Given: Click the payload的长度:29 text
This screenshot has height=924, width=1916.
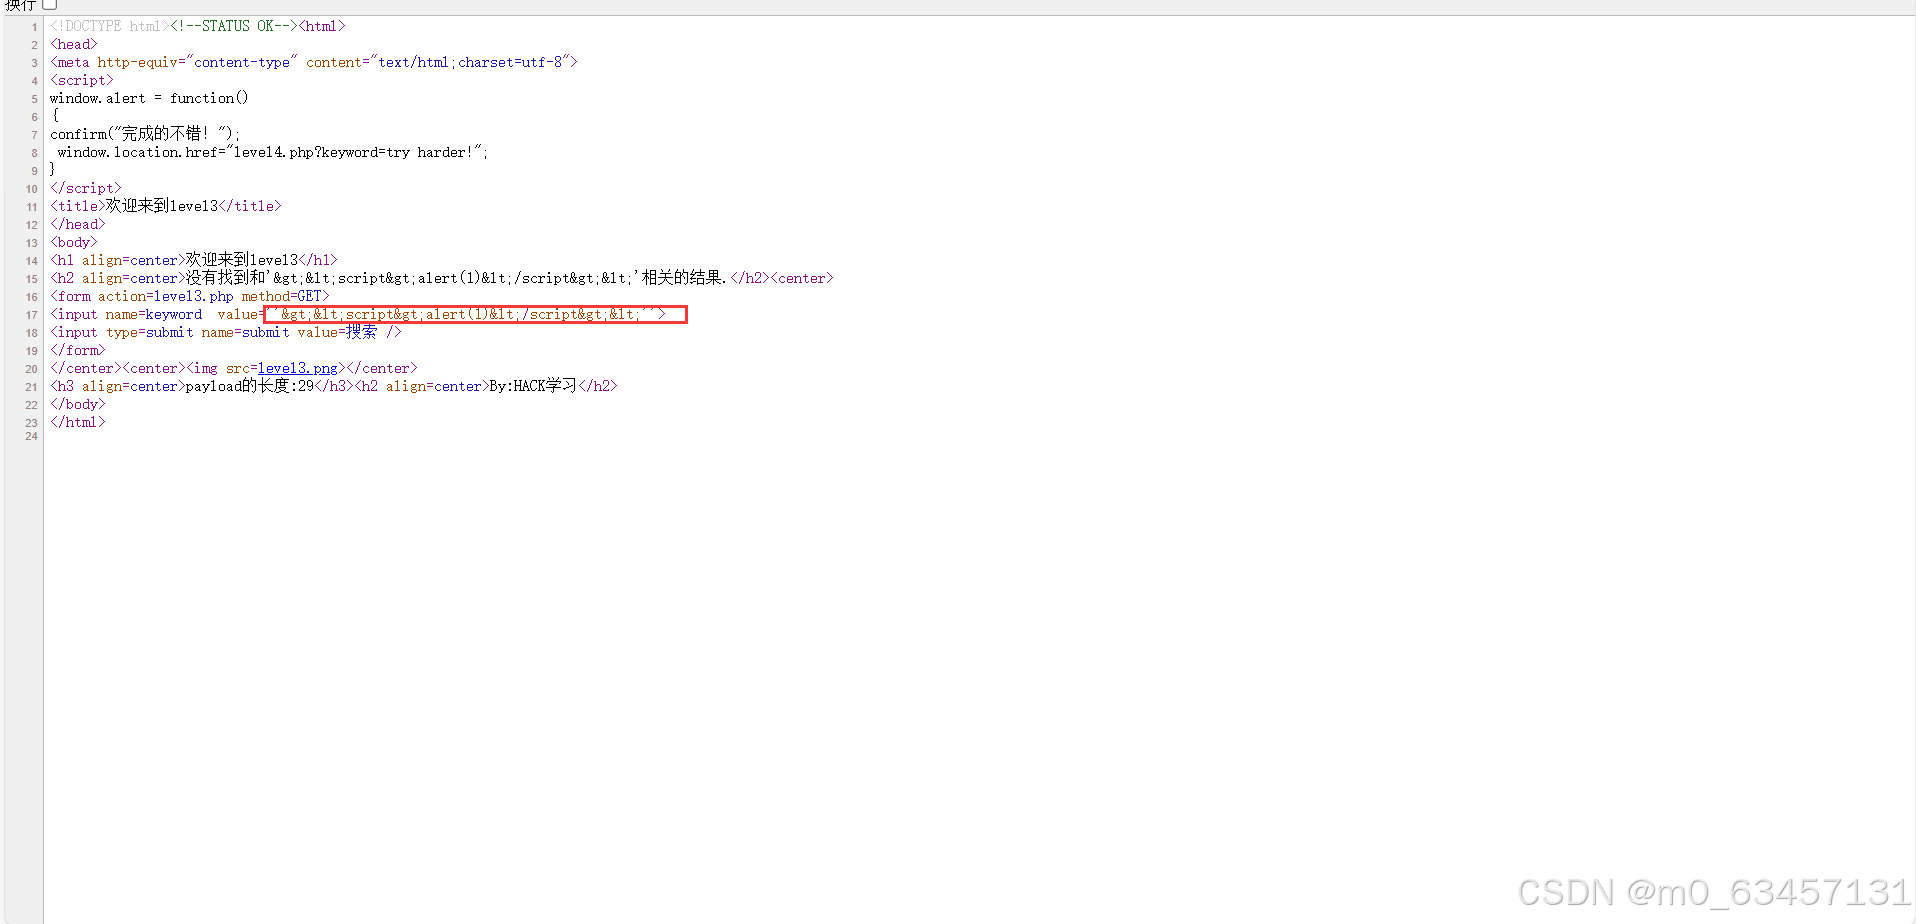Looking at the screenshot, I should coord(250,386).
